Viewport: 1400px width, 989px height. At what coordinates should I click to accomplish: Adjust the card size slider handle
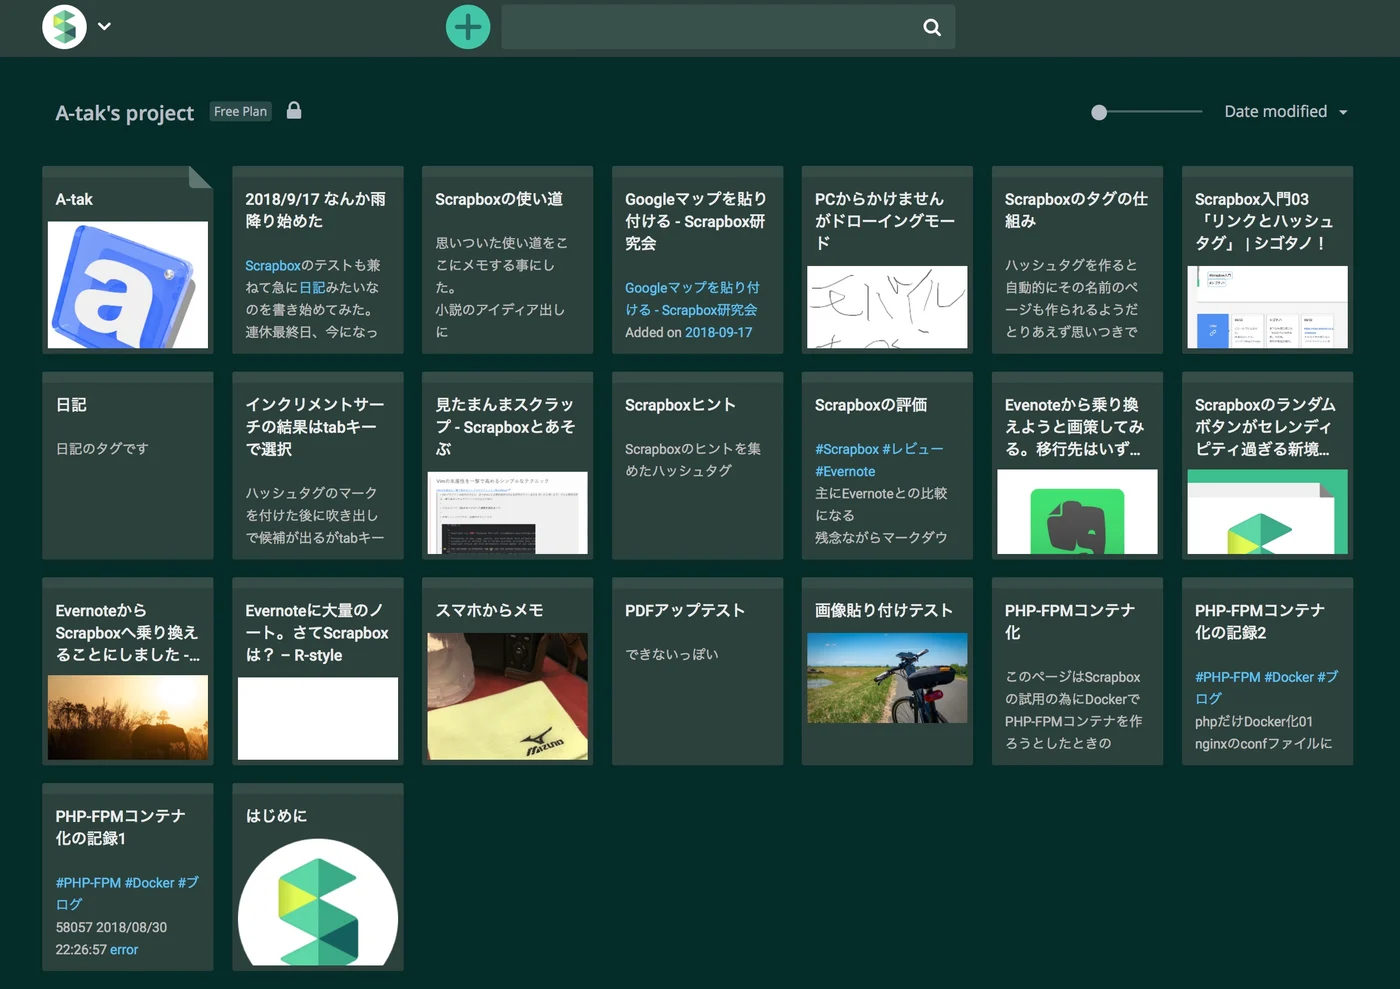[1099, 112]
